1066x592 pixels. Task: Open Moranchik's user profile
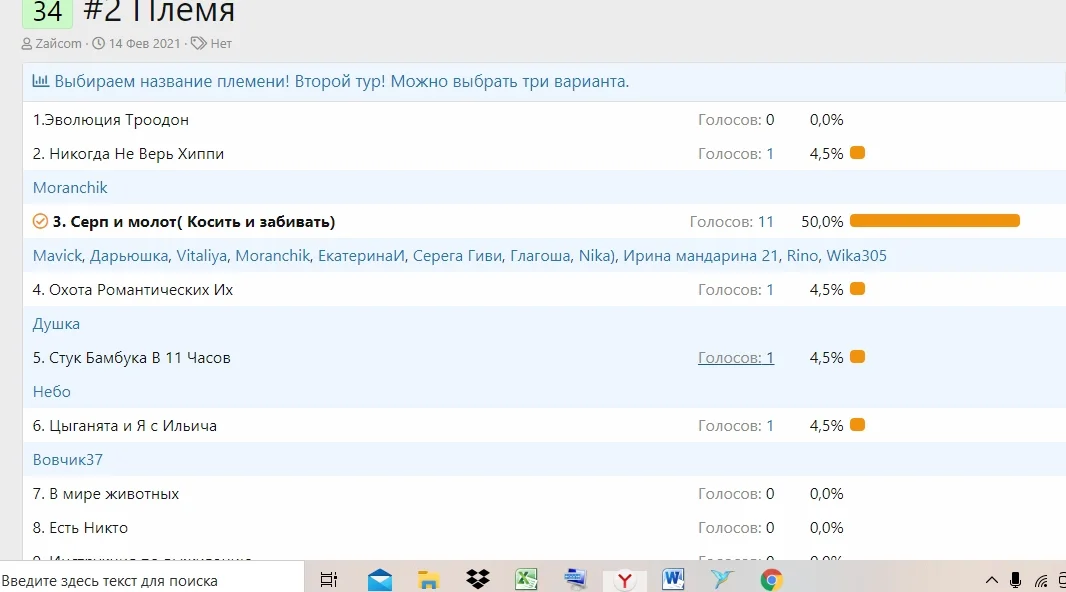pos(70,187)
